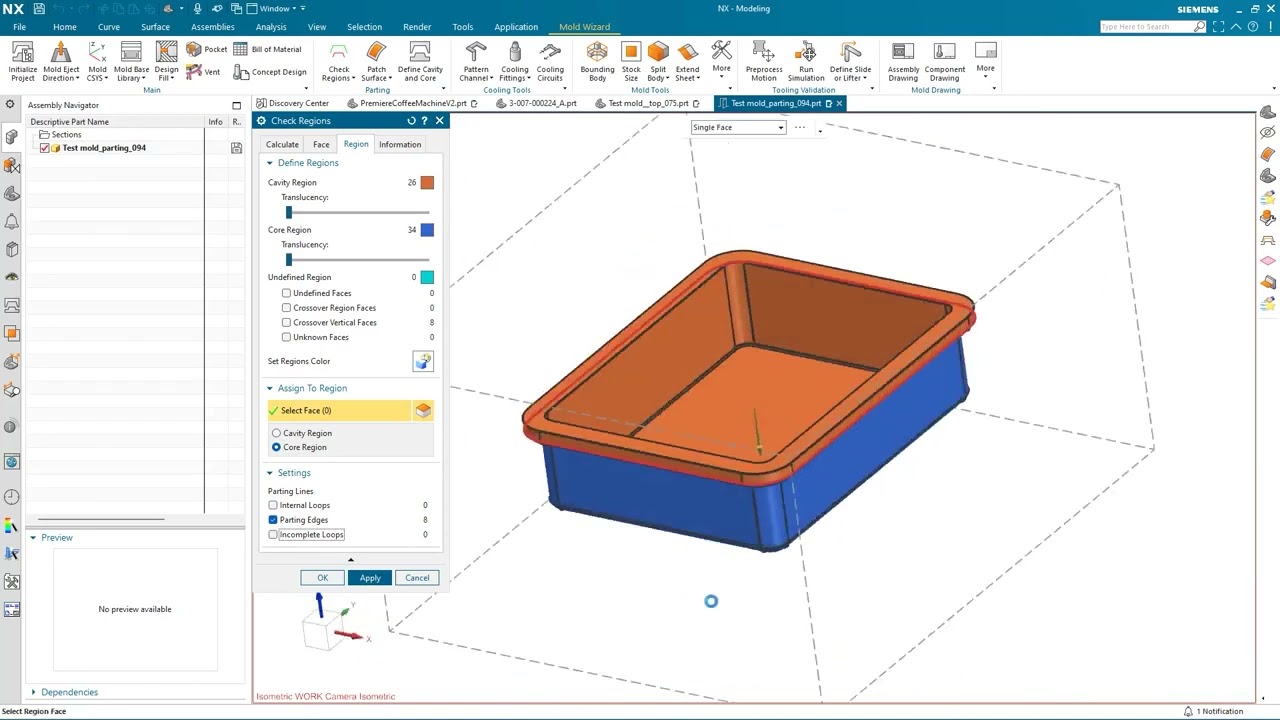Select the Core Region radio button

(x=277, y=447)
